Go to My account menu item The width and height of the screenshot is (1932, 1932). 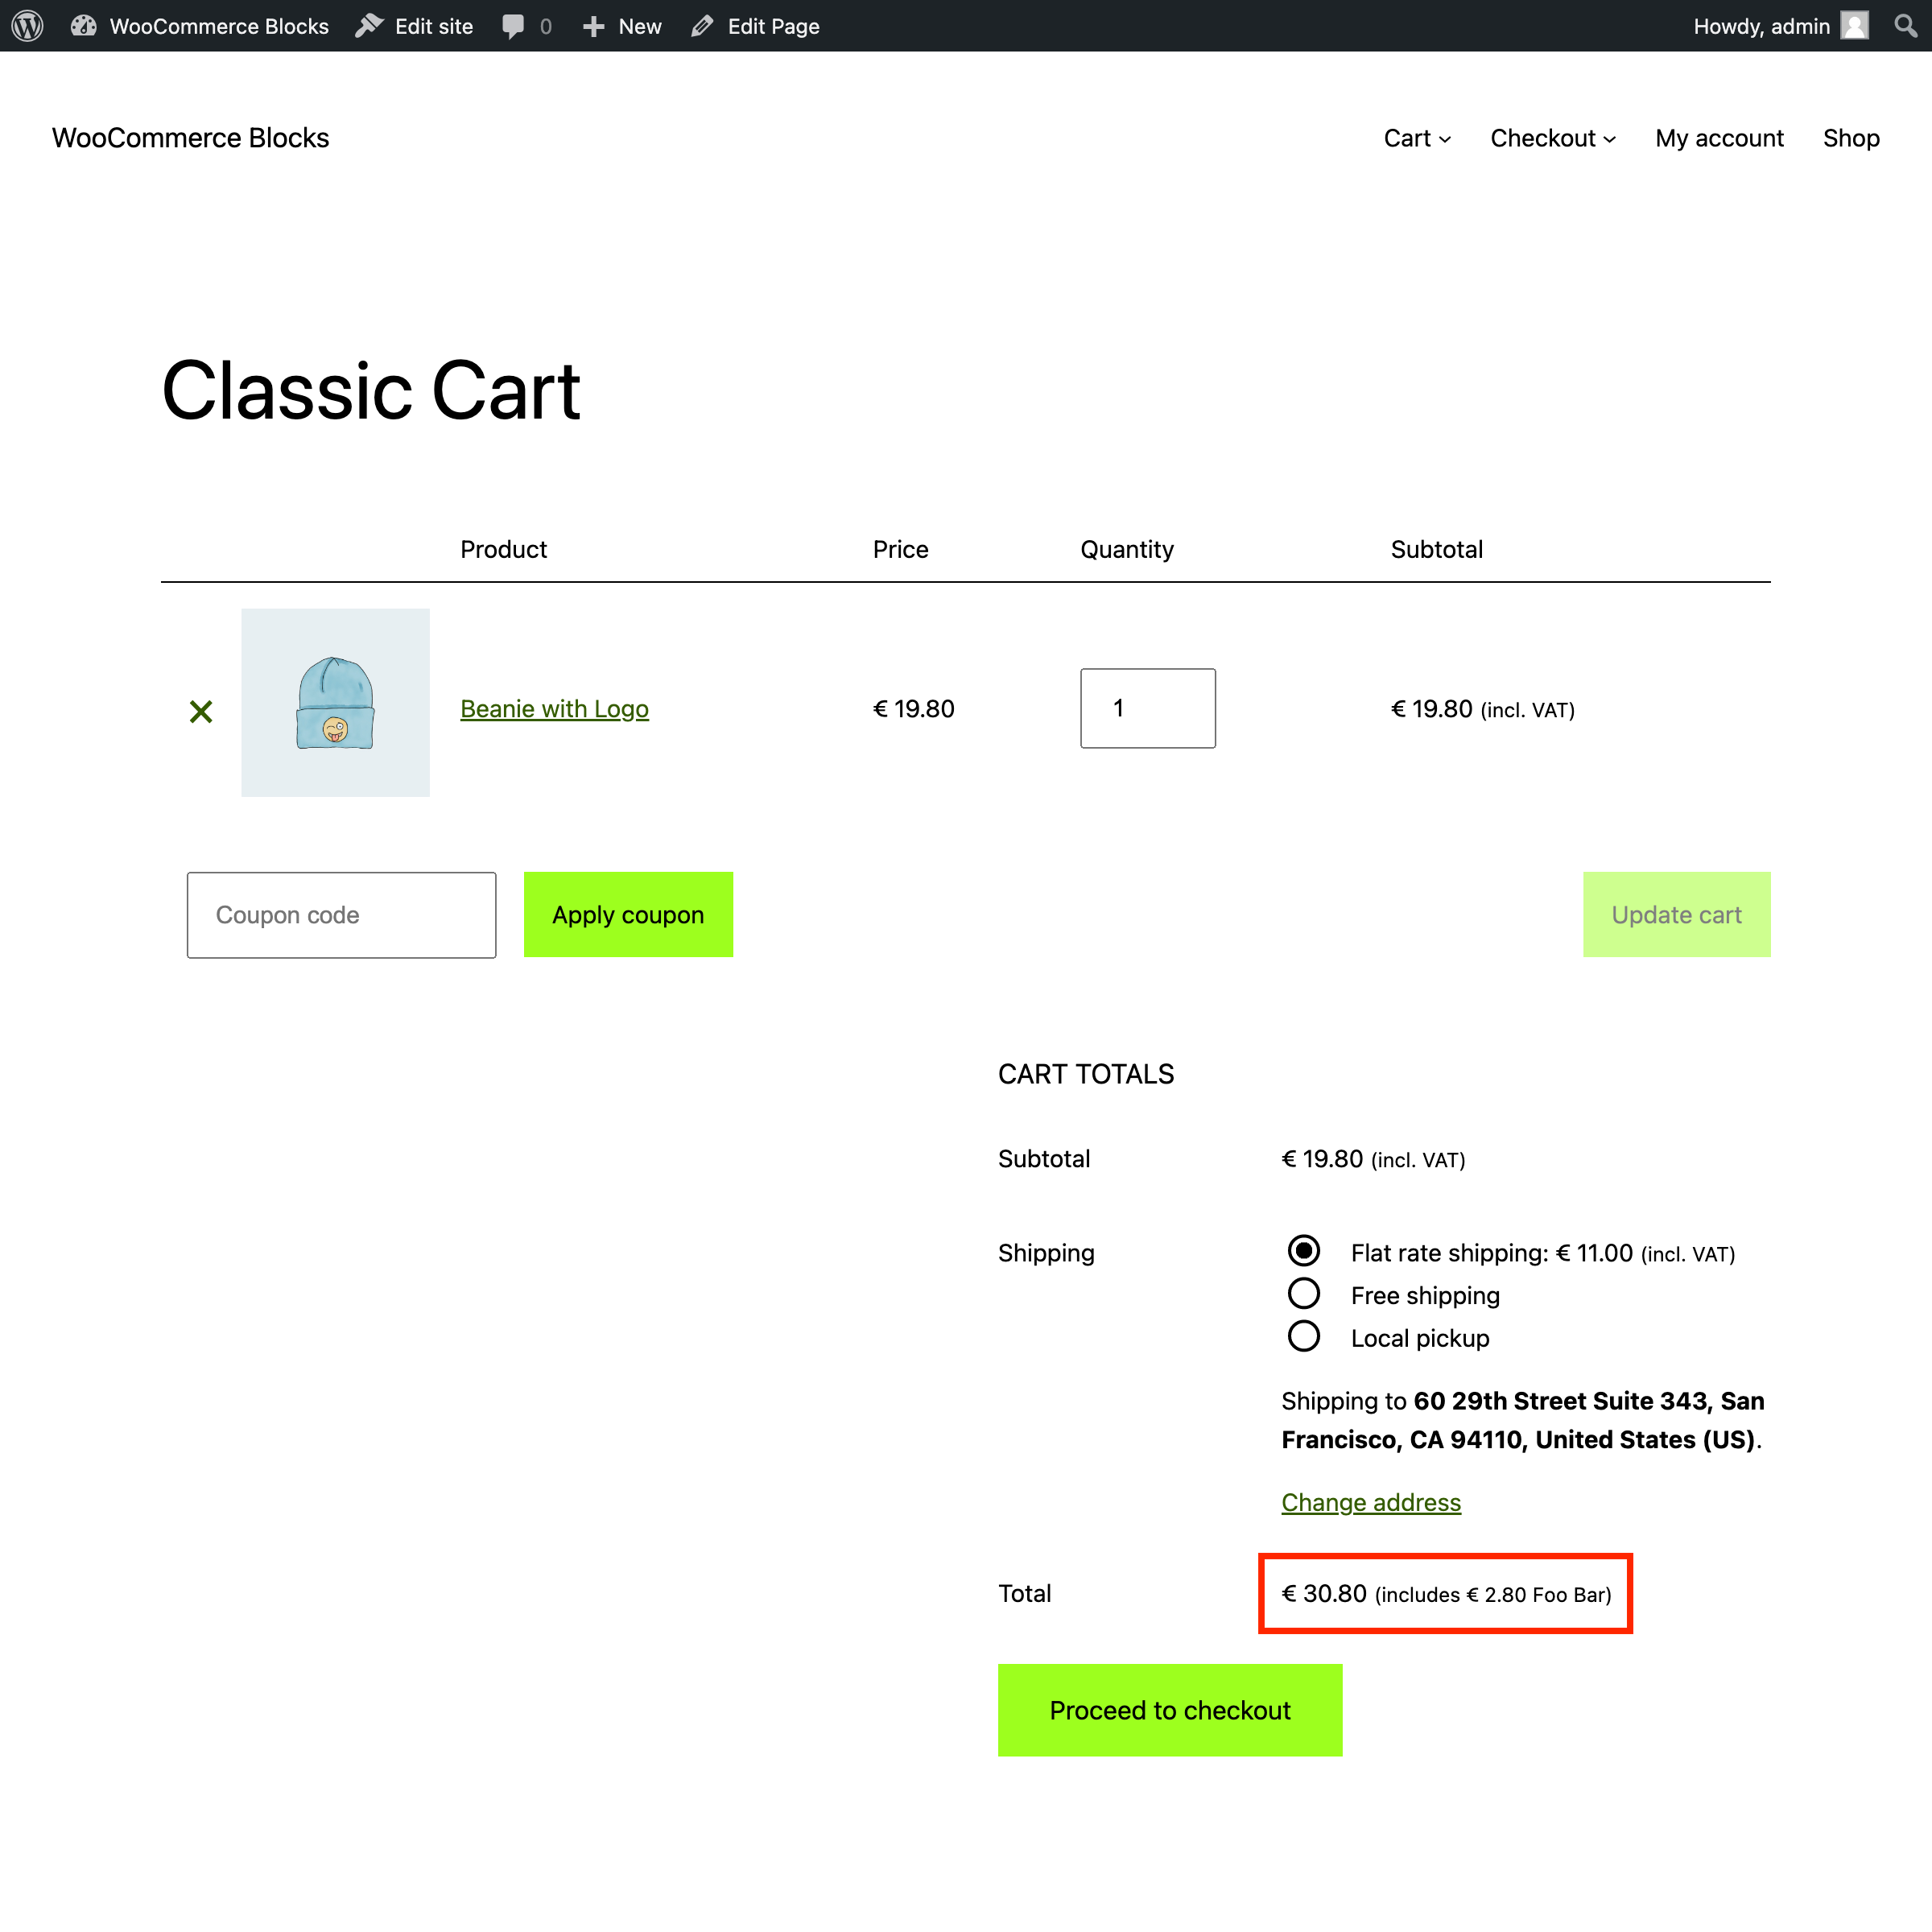tap(1719, 138)
